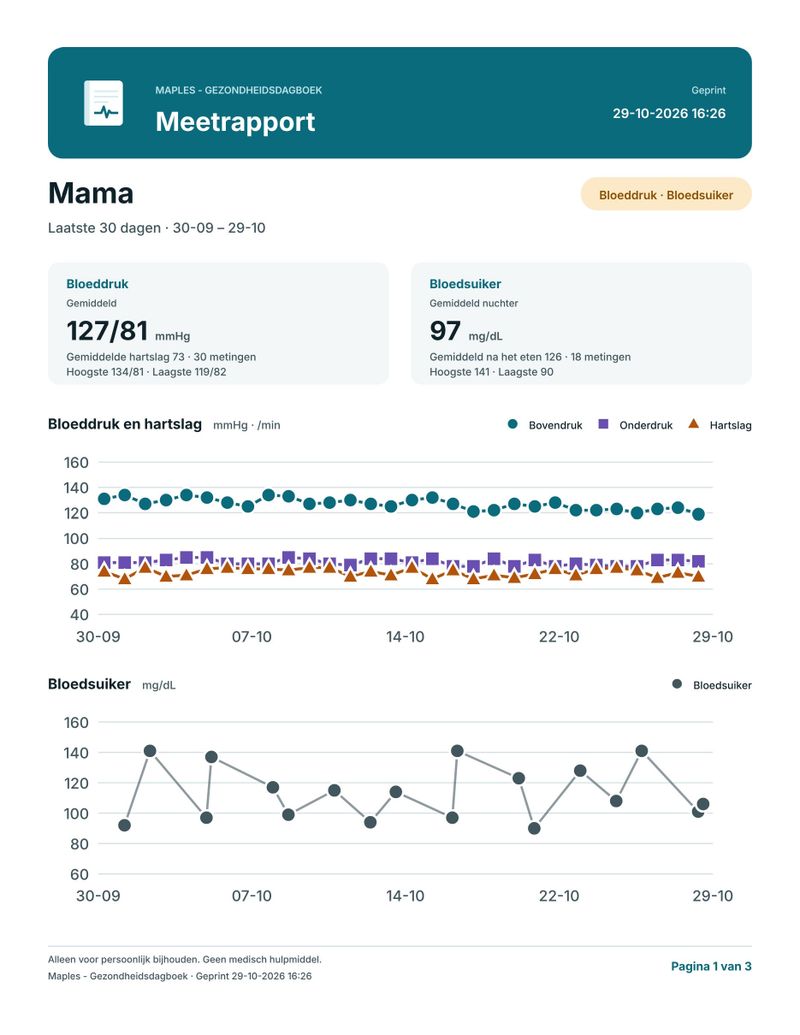
Task: Click the 97 fasting average value
Action: pyautogui.click(x=445, y=331)
